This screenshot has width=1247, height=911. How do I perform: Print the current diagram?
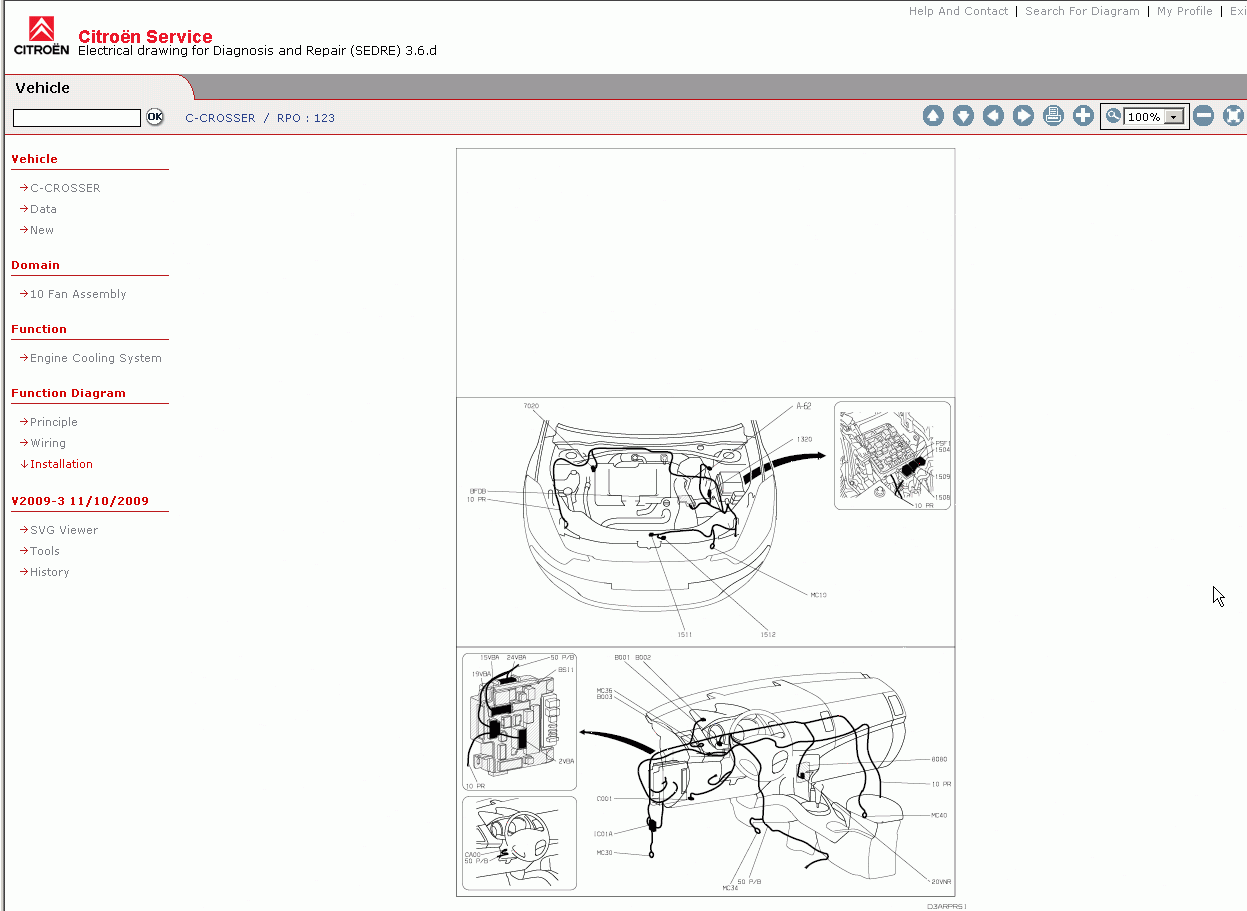pos(1053,115)
